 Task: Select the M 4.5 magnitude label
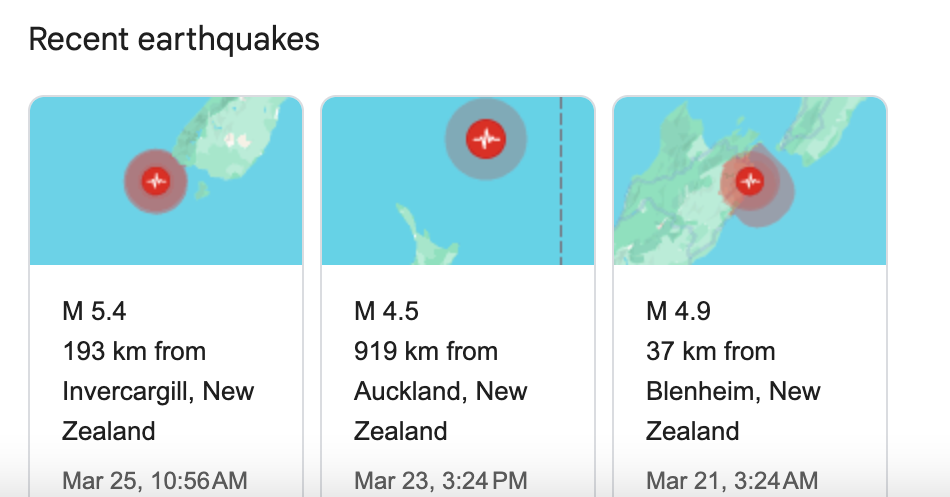click(x=387, y=312)
